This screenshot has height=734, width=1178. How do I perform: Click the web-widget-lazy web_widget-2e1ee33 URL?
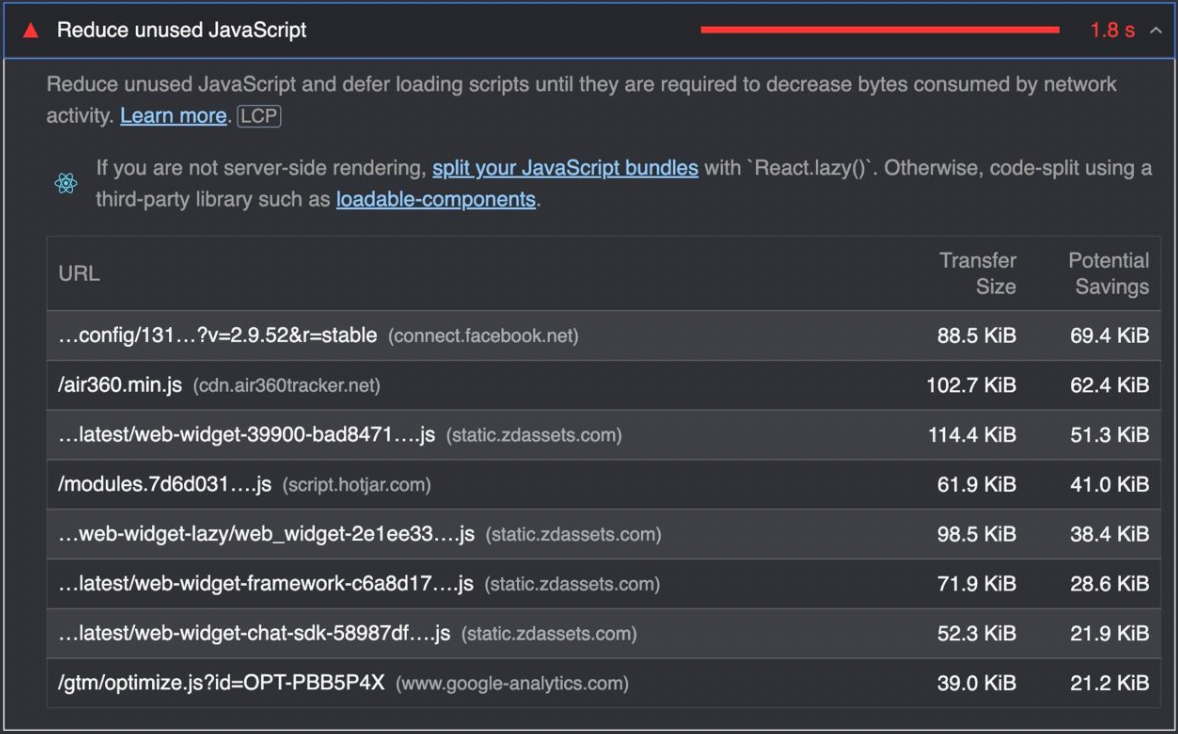click(x=266, y=534)
